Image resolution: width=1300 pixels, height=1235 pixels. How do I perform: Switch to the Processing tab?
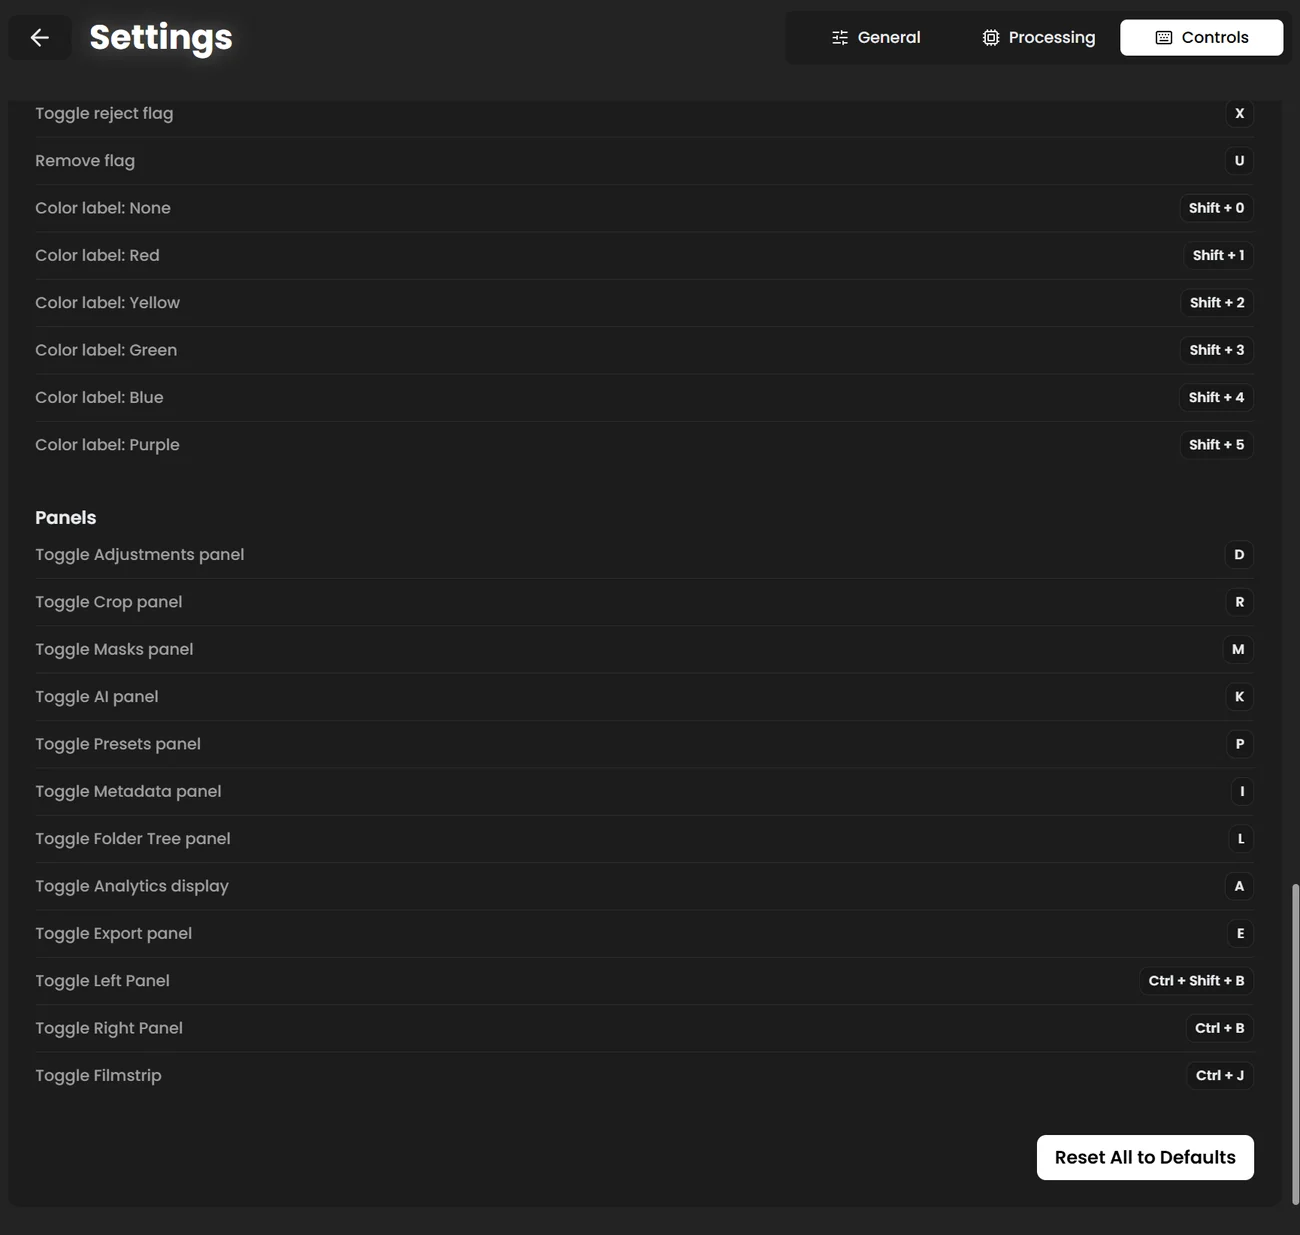(1039, 38)
